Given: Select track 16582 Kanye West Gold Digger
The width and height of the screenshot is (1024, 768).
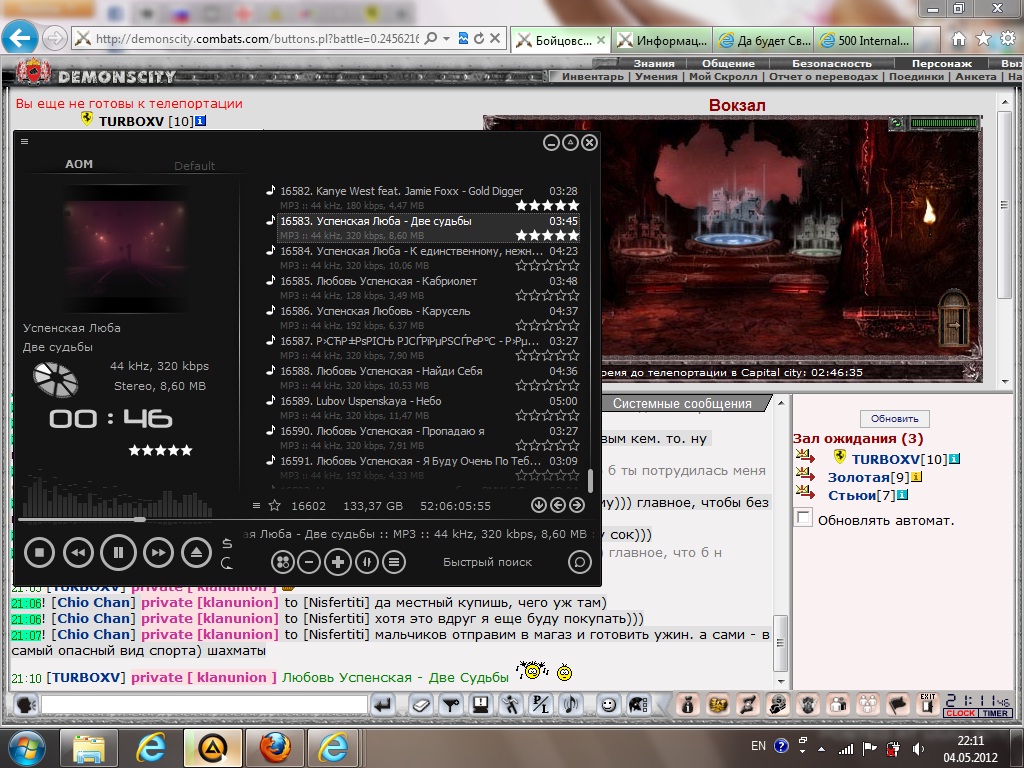Looking at the screenshot, I should [428, 198].
